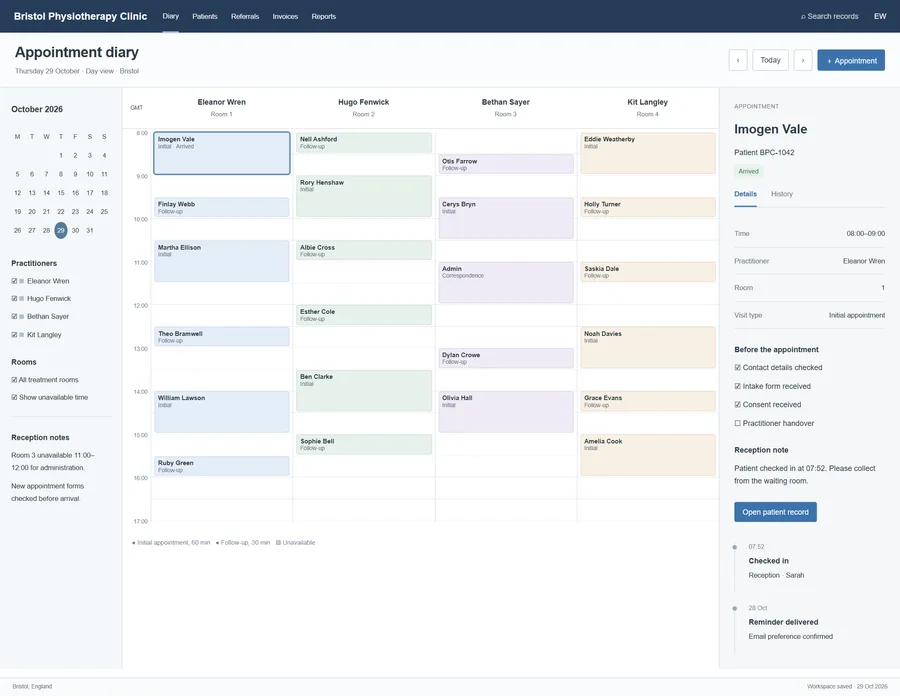This screenshot has width=900, height=696.
Task: Click the Kit Langley column header
Action: click(x=647, y=107)
